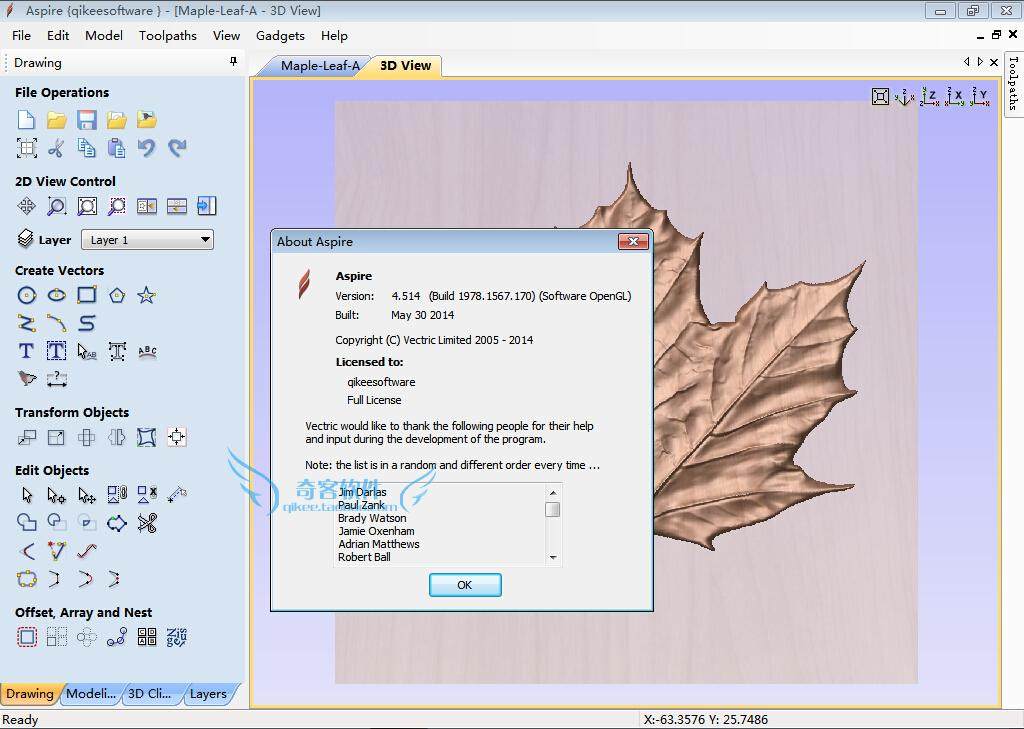The image size is (1024, 729).
Task: Click the Scissors trim vectors icon
Action: pyautogui.click(x=147, y=523)
